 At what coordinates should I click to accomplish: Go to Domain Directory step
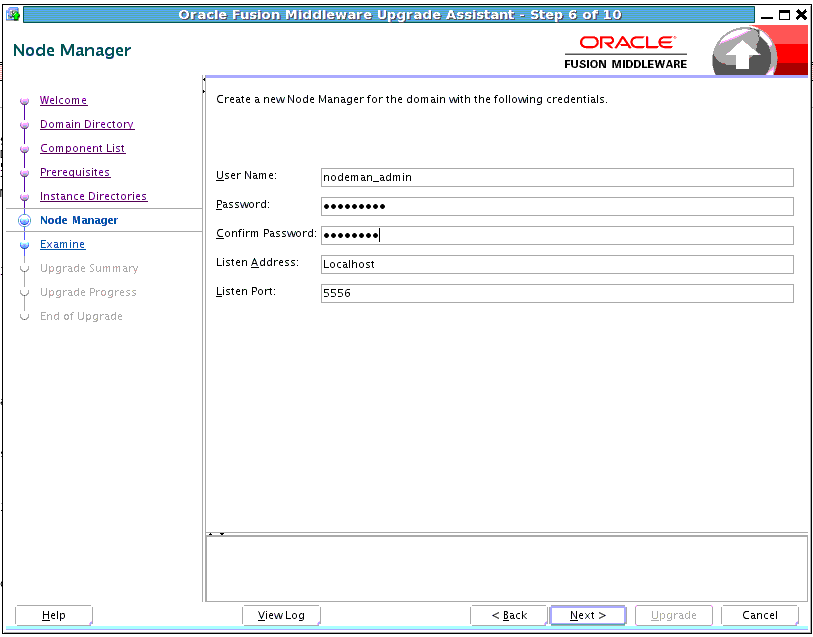pyautogui.click(x=87, y=124)
